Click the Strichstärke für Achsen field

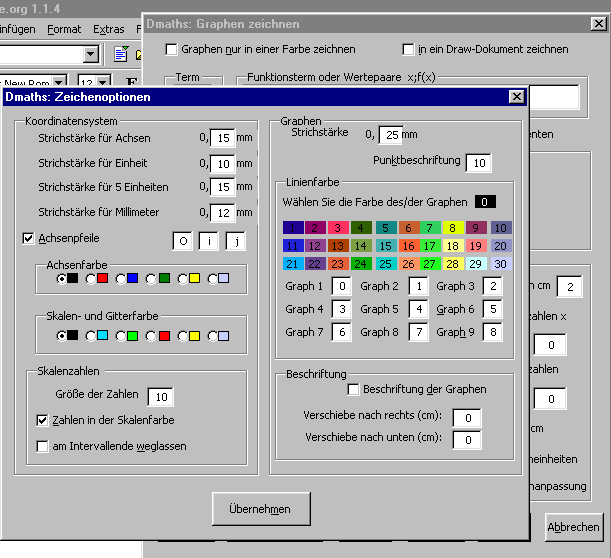click(x=223, y=138)
